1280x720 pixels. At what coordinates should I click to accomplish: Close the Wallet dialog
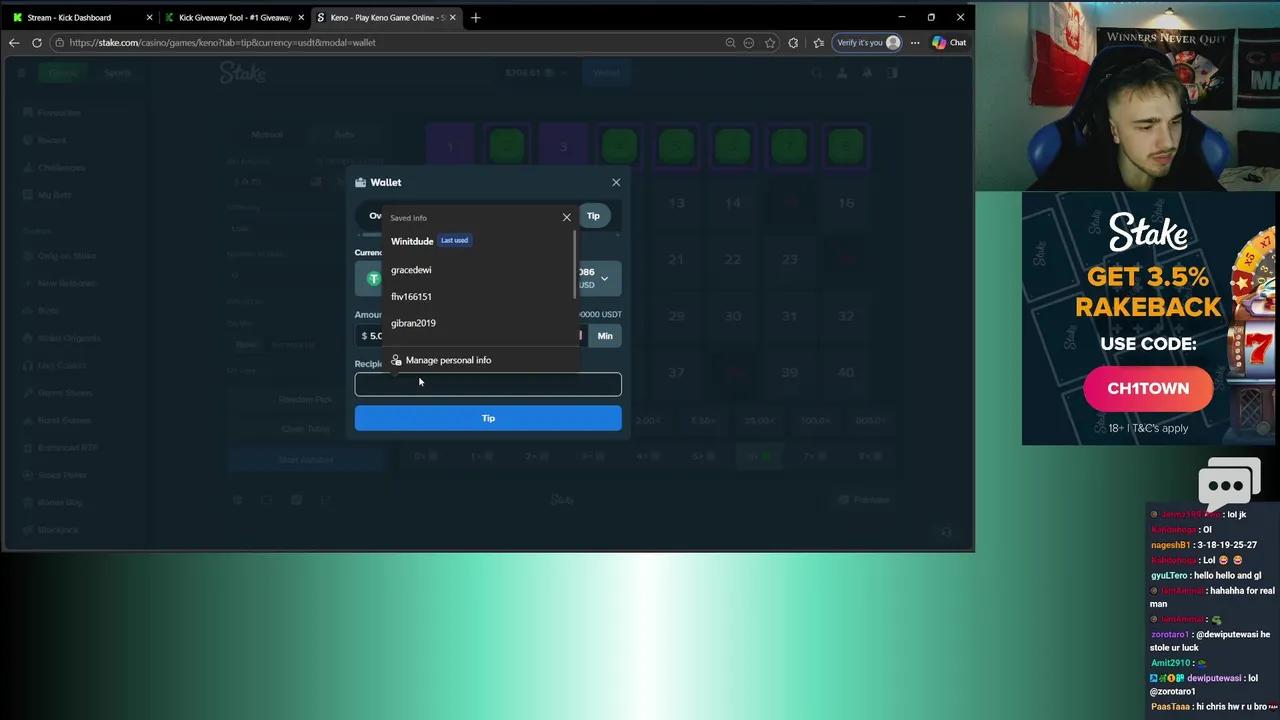(x=616, y=182)
